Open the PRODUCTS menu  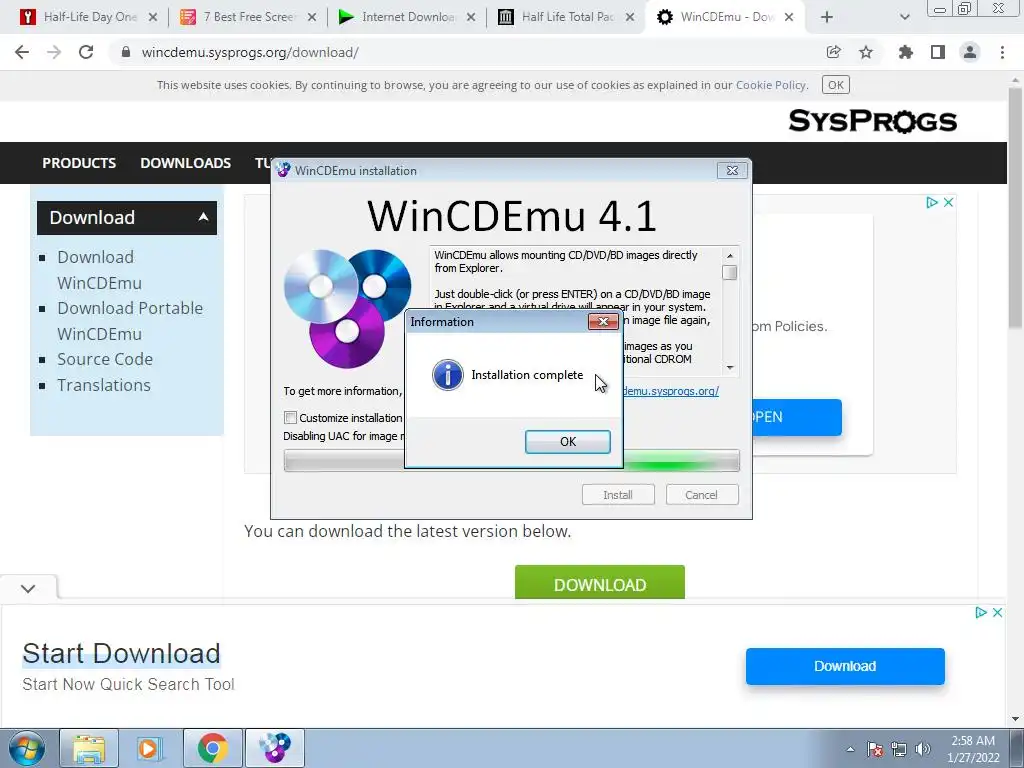click(79, 163)
